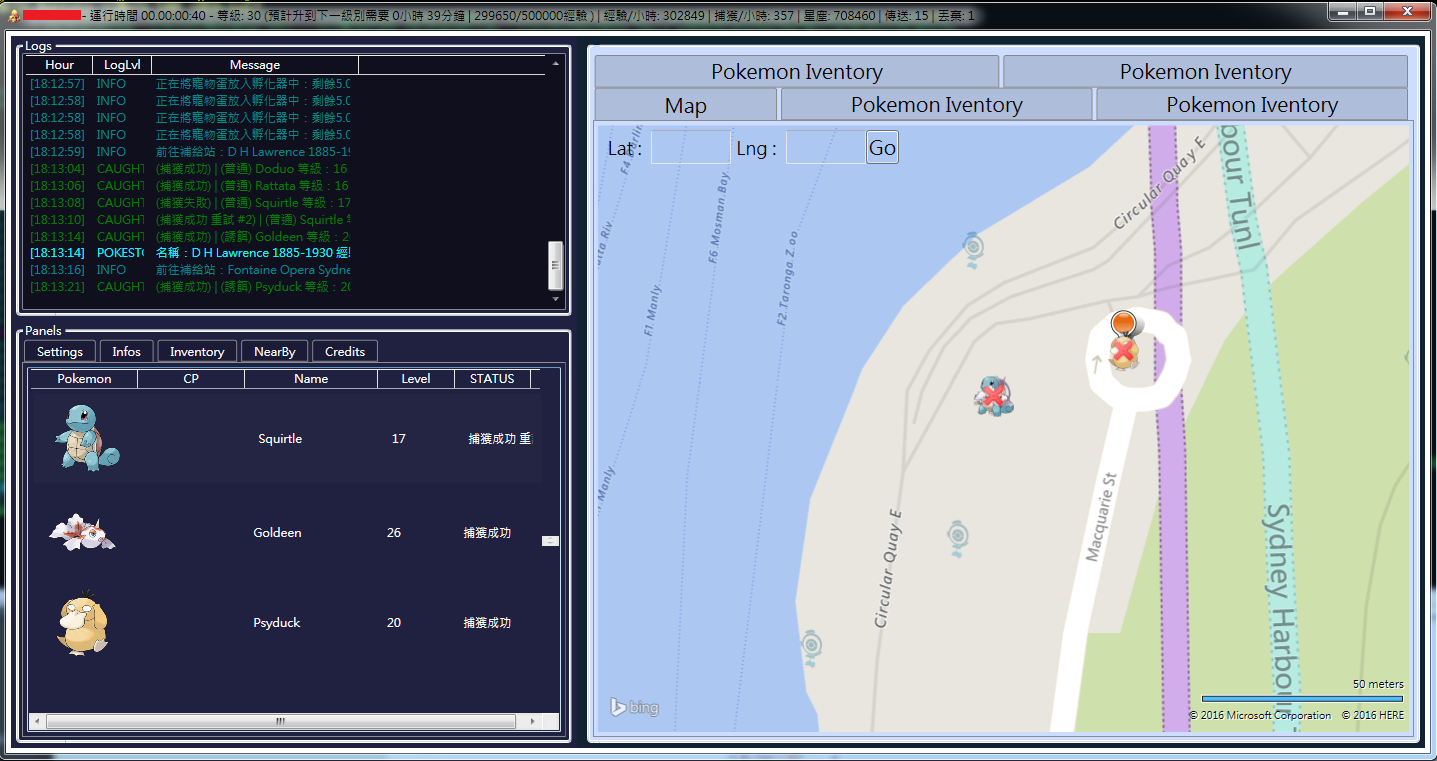Click the Logs scrollbar down arrow

556,299
